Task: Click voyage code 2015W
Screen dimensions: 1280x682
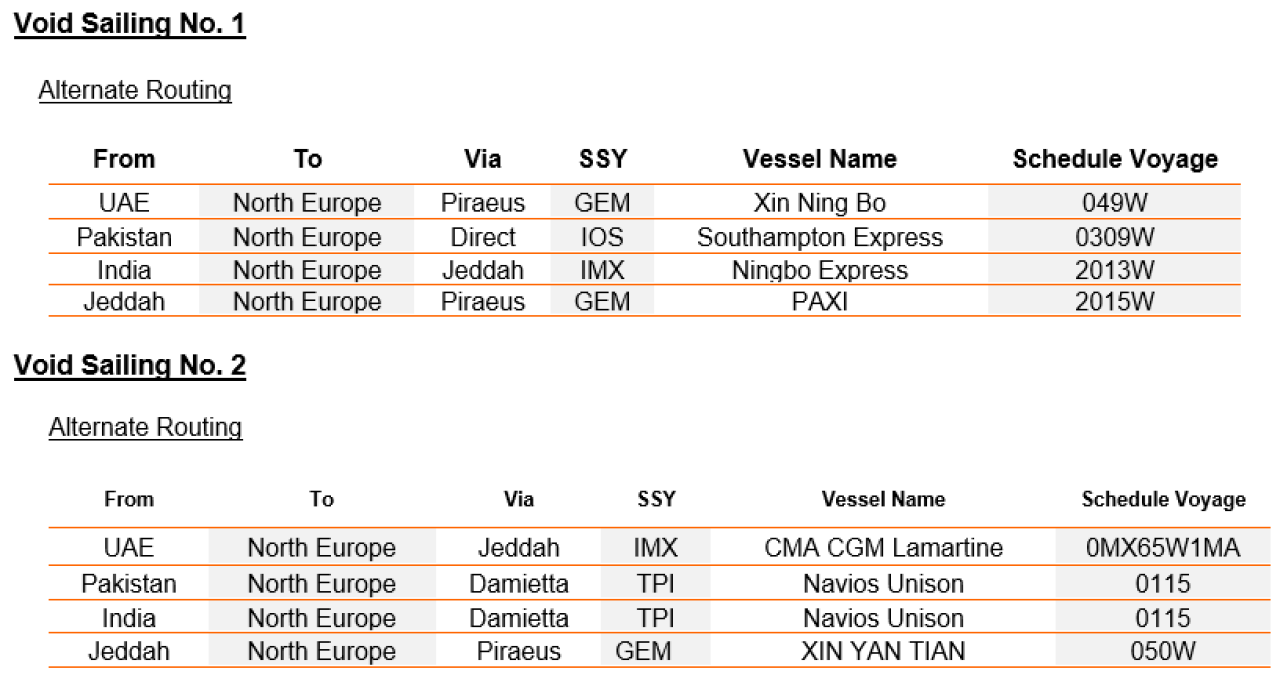Action: [1115, 301]
